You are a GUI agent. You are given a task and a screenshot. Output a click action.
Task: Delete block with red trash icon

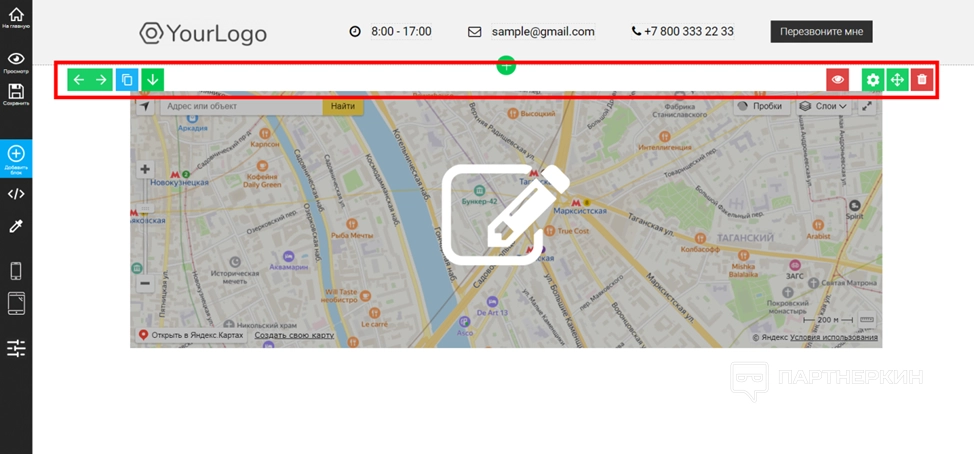[922, 79]
